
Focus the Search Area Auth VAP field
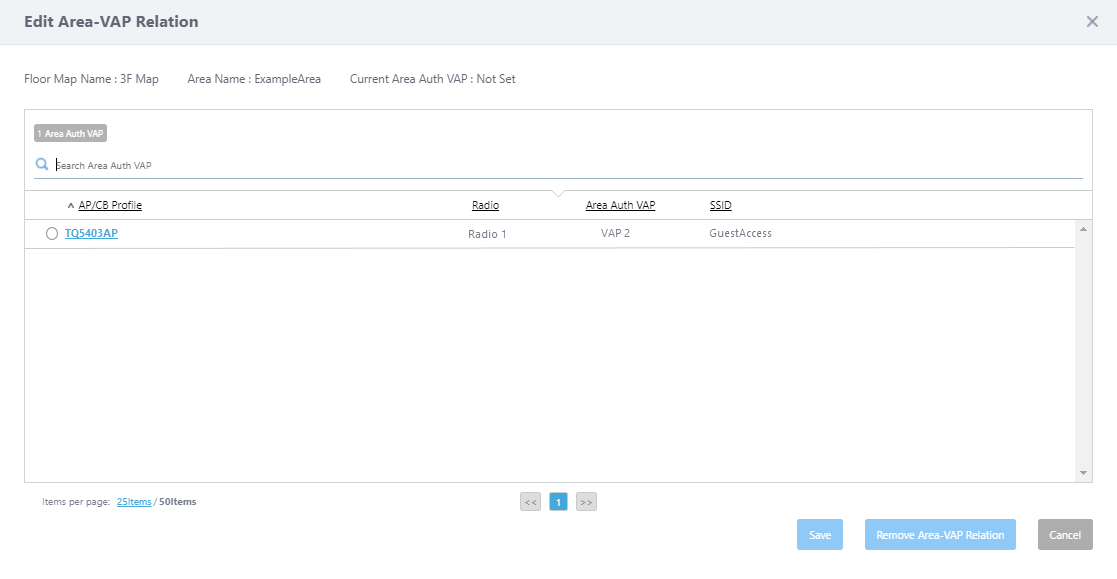(560, 165)
